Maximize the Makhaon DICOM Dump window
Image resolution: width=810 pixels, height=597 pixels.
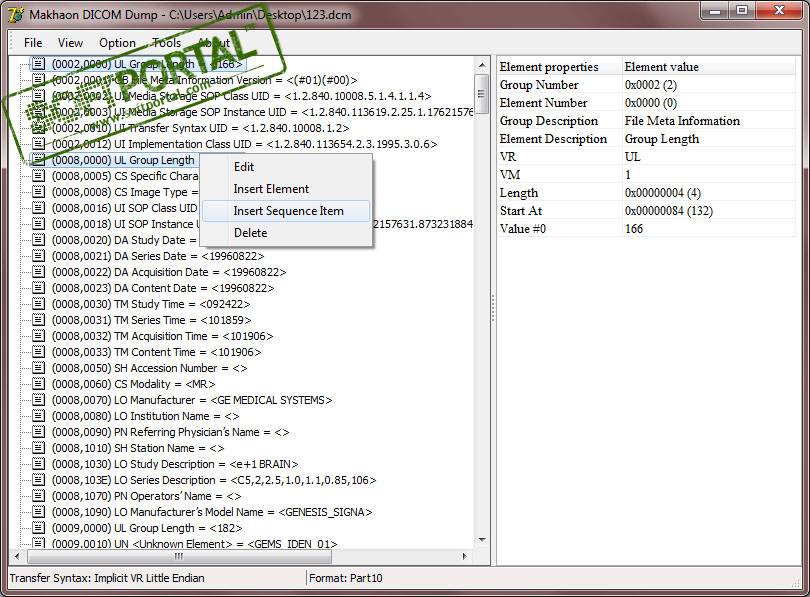coord(742,10)
